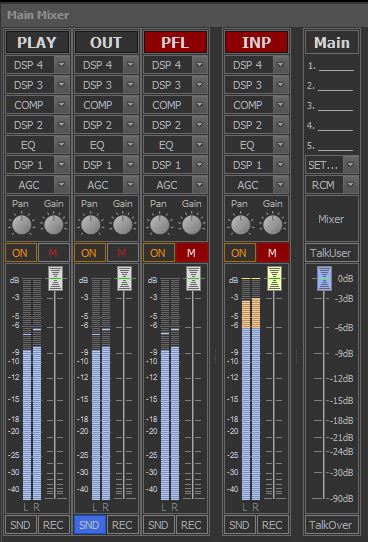Toggle the OUT channel ON switch
Viewport: 368px width, 542px height.
[x=89, y=253]
